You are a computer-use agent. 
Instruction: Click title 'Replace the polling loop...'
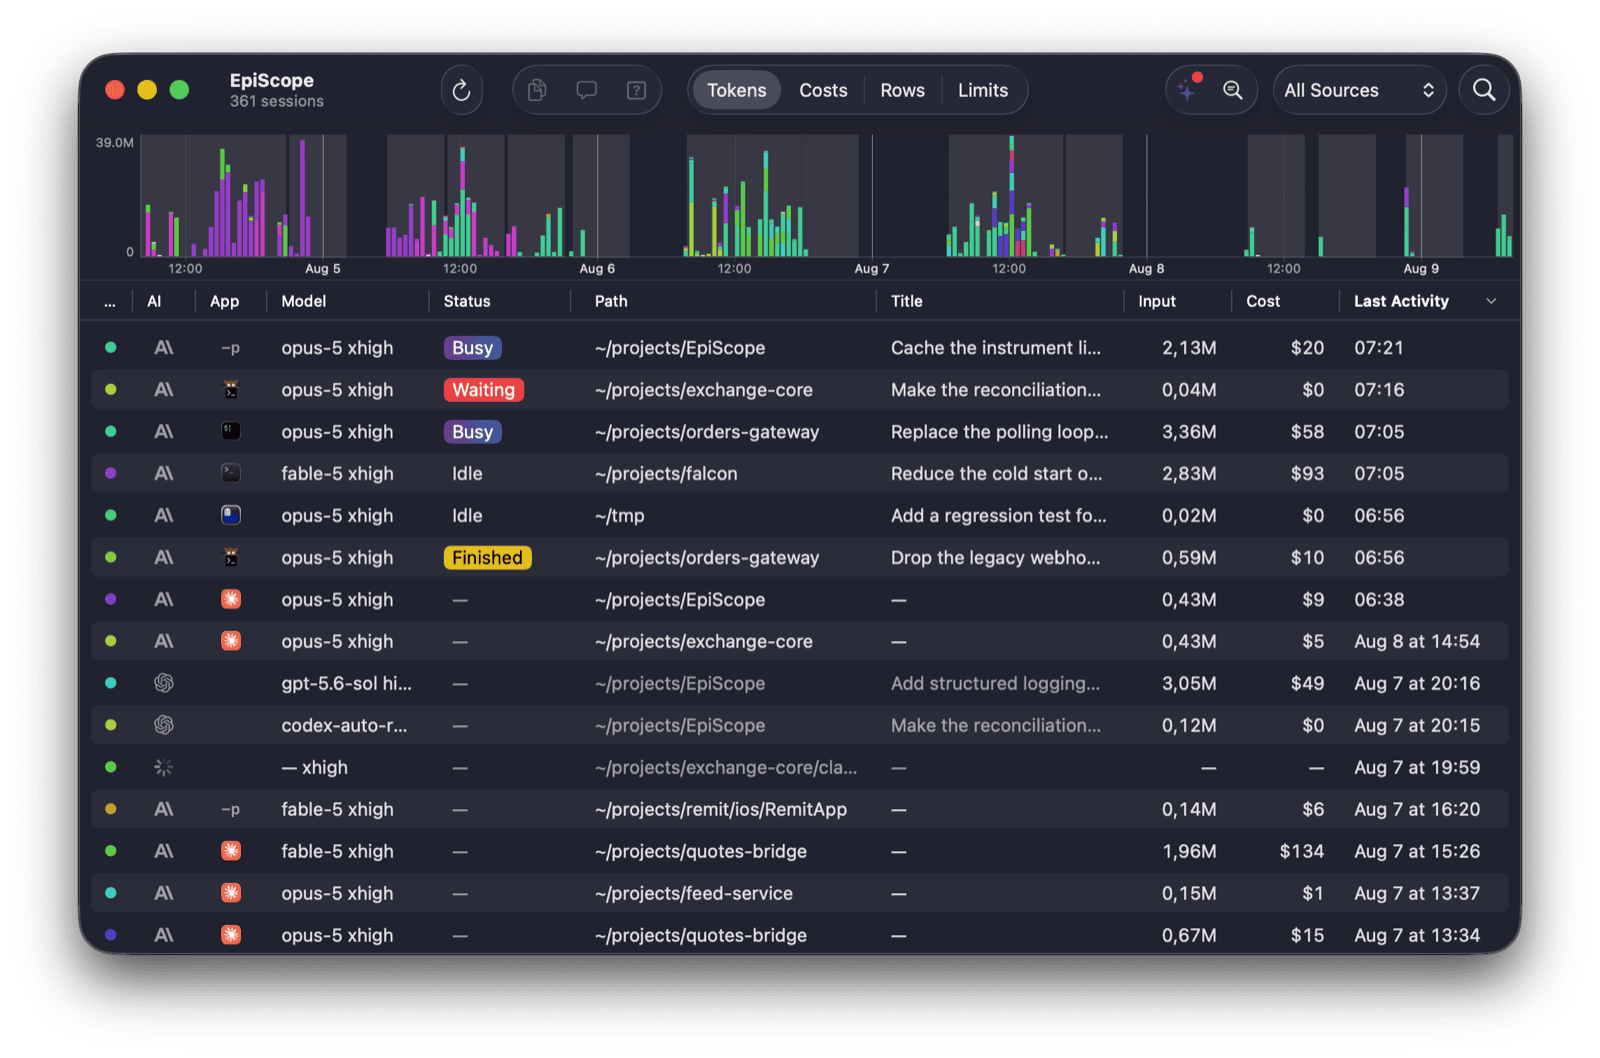(x=999, y=432)
